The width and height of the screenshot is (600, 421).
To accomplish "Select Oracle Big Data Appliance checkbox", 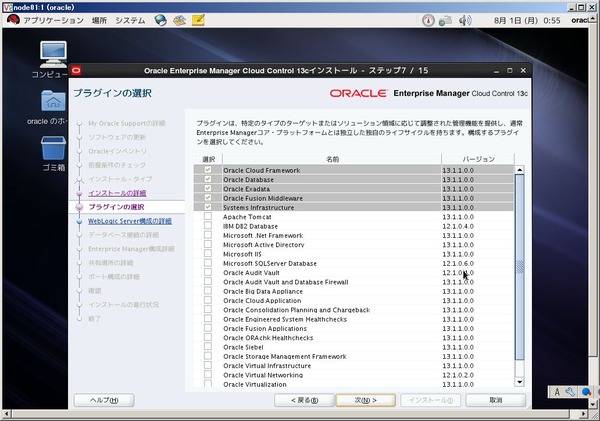I will coord(208,290).
